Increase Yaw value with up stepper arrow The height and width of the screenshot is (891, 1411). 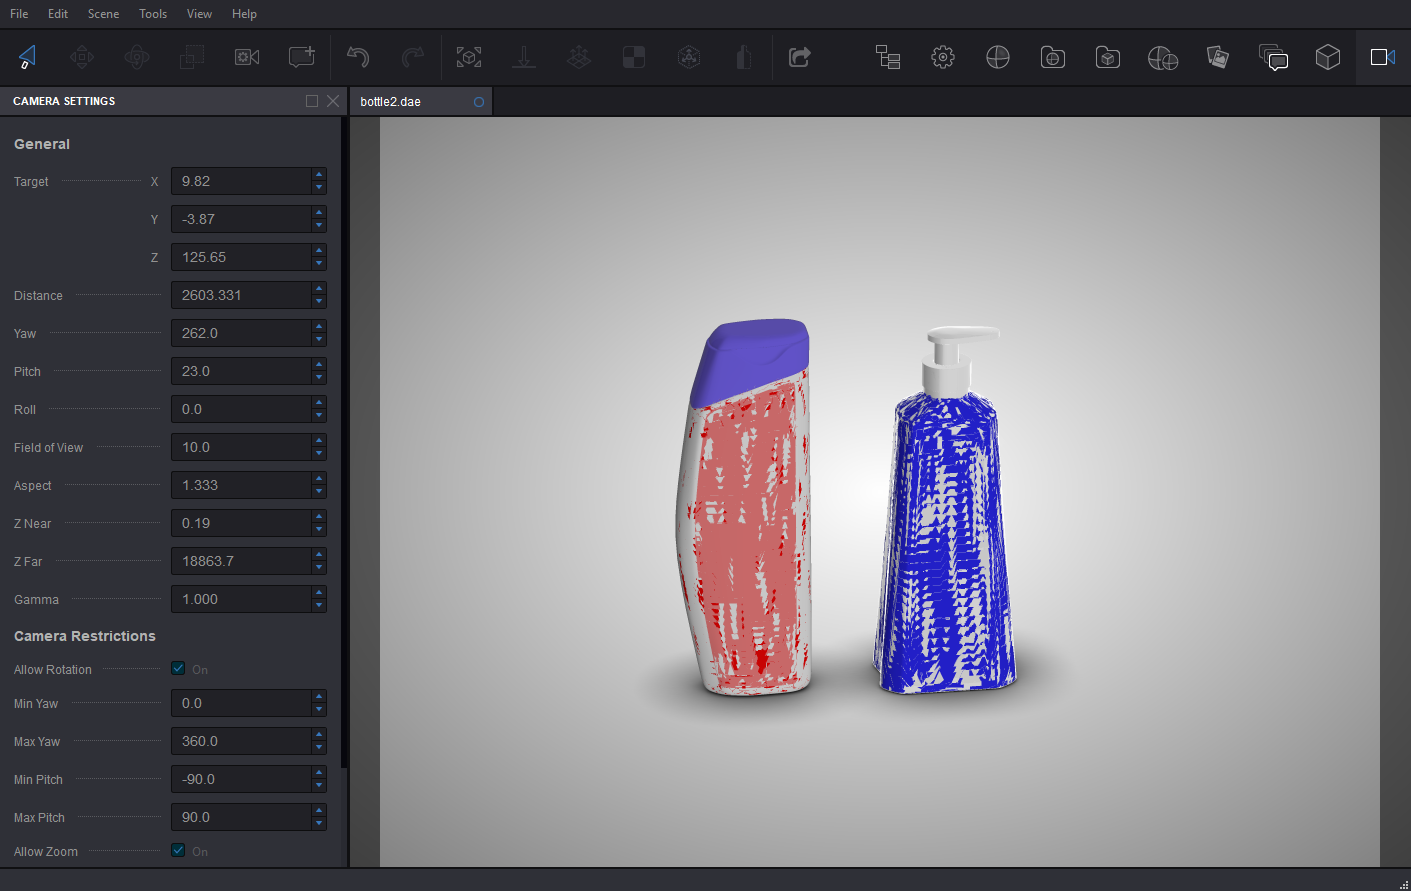click(319, 327)
